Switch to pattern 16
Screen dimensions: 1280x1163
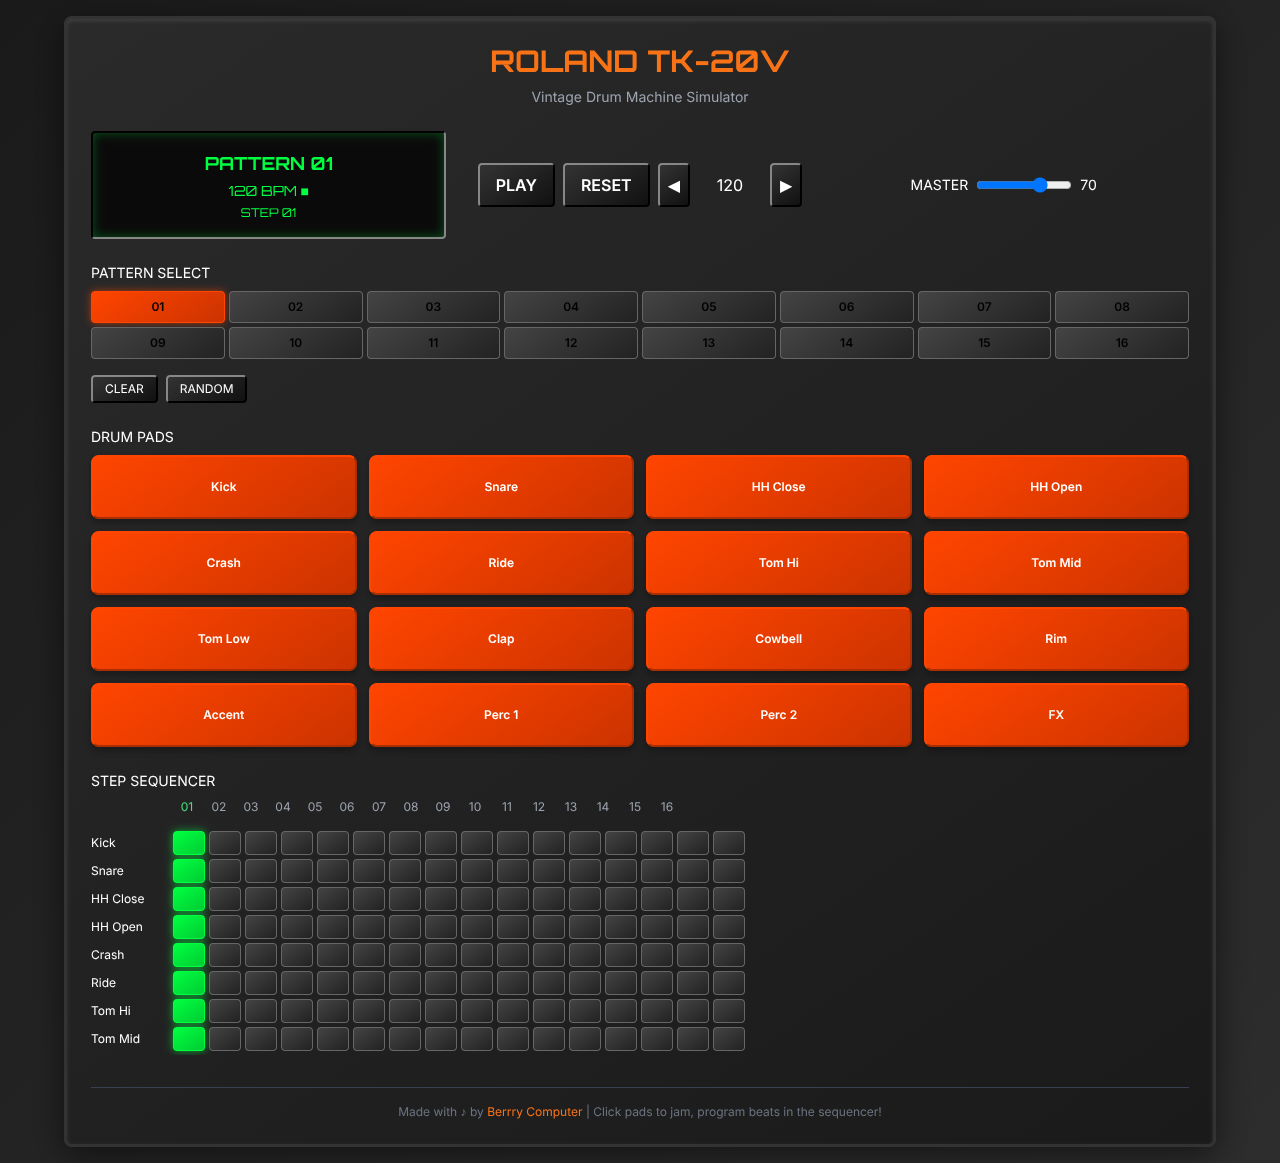point(1121,343)
